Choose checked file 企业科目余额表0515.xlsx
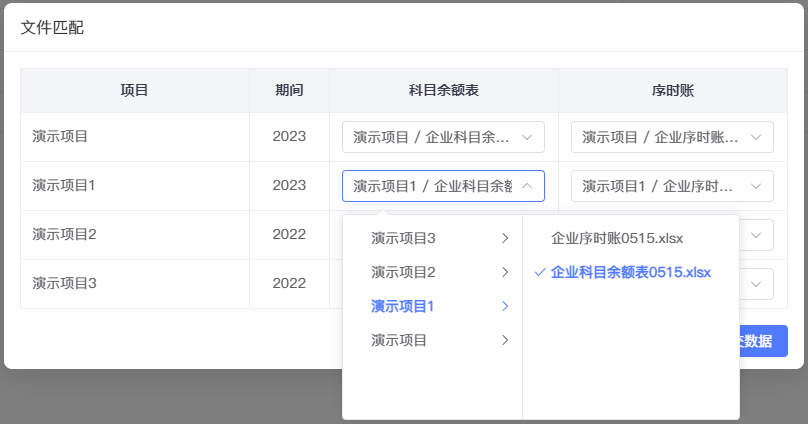 click(x=631, y=272)
